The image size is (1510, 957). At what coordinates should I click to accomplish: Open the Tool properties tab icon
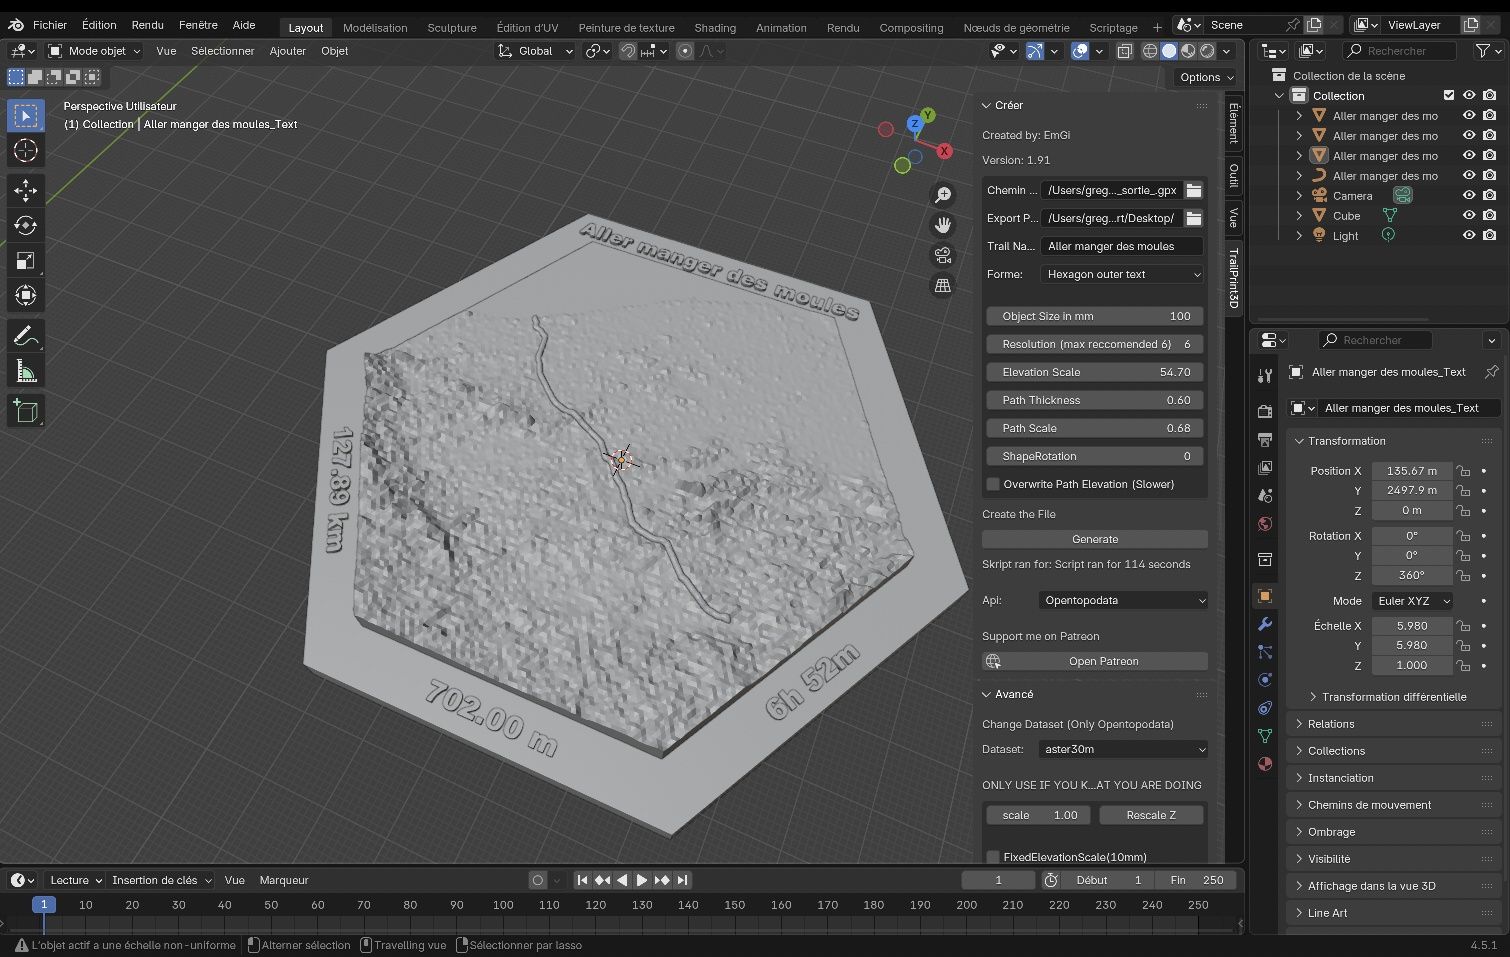1265,375
